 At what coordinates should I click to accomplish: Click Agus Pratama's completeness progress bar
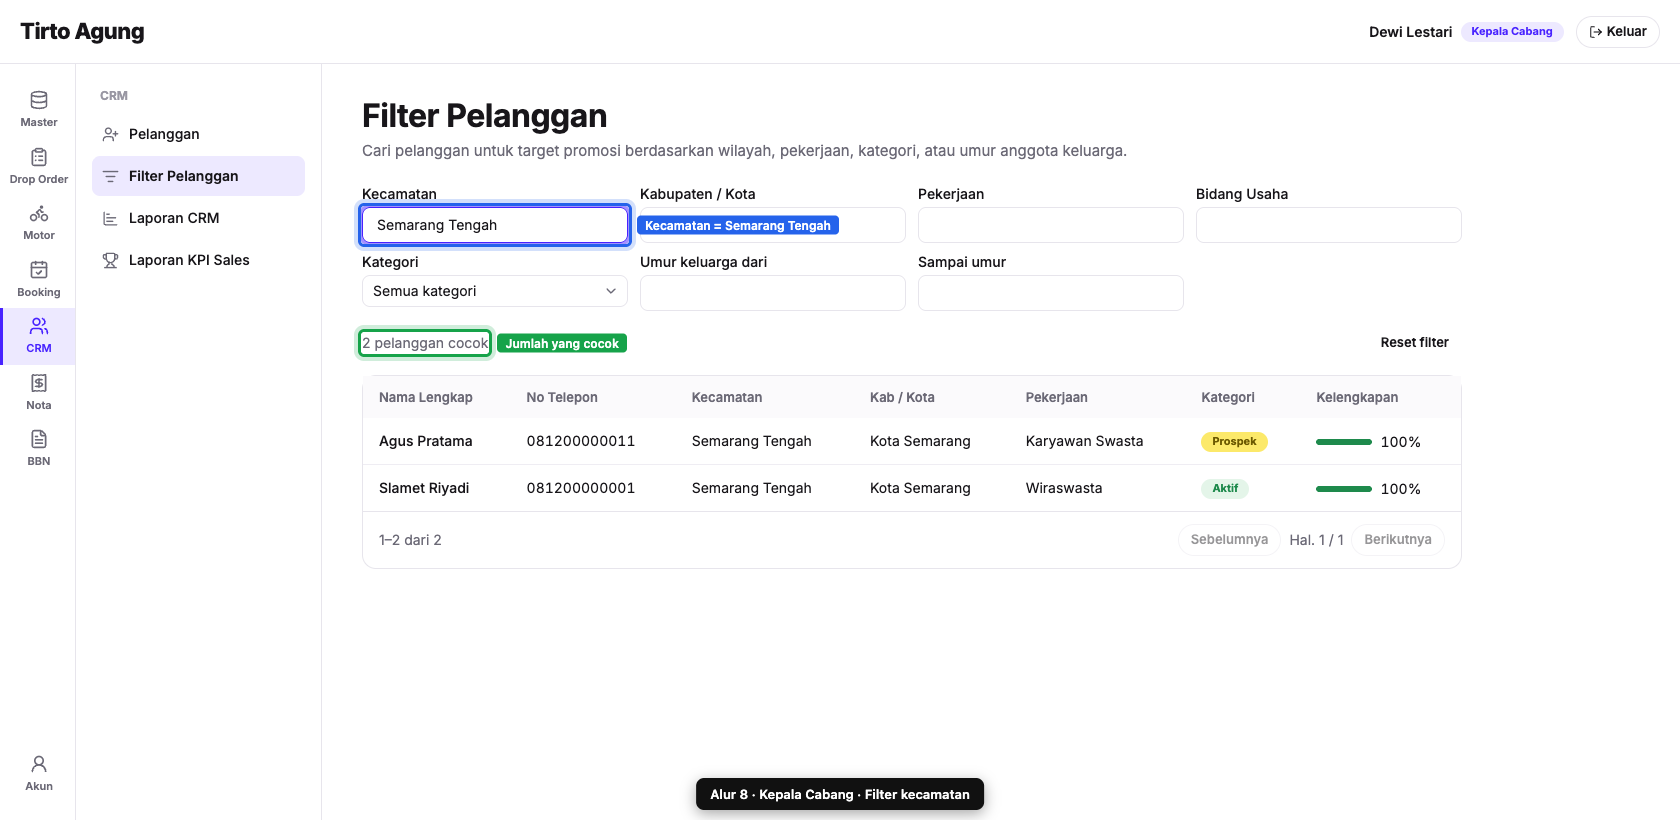tap(1344, 442)
